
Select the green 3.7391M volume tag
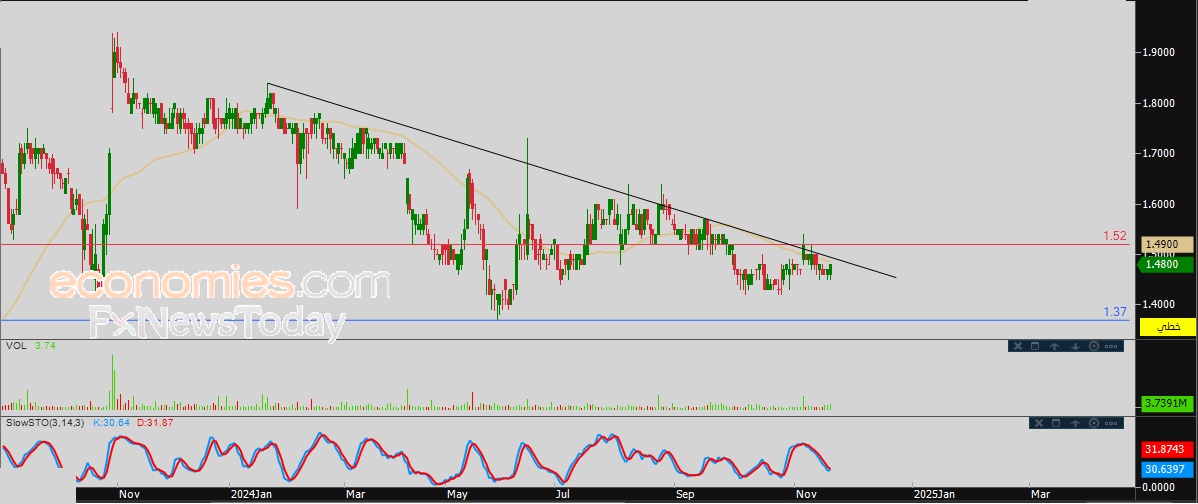[1167, 402]
